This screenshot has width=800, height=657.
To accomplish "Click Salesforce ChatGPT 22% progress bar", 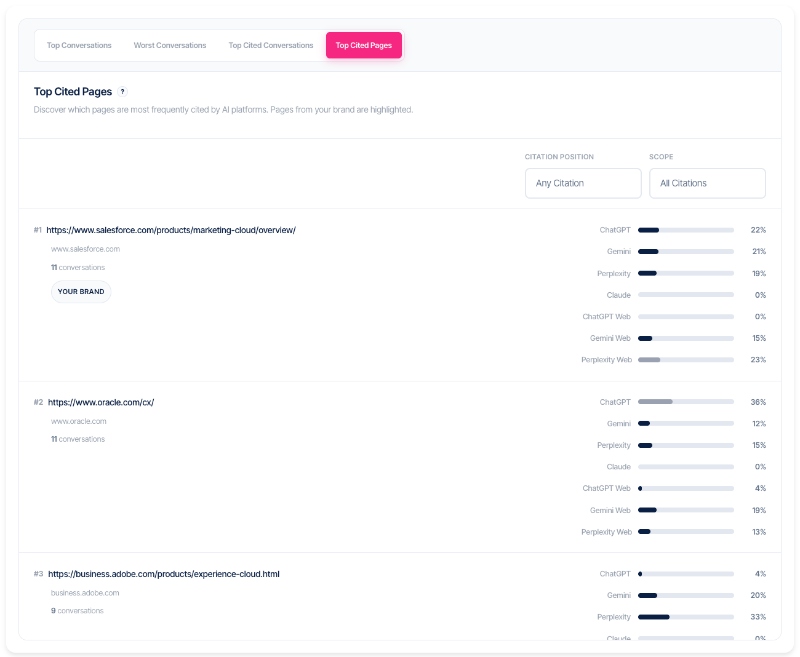I will 686,230.
